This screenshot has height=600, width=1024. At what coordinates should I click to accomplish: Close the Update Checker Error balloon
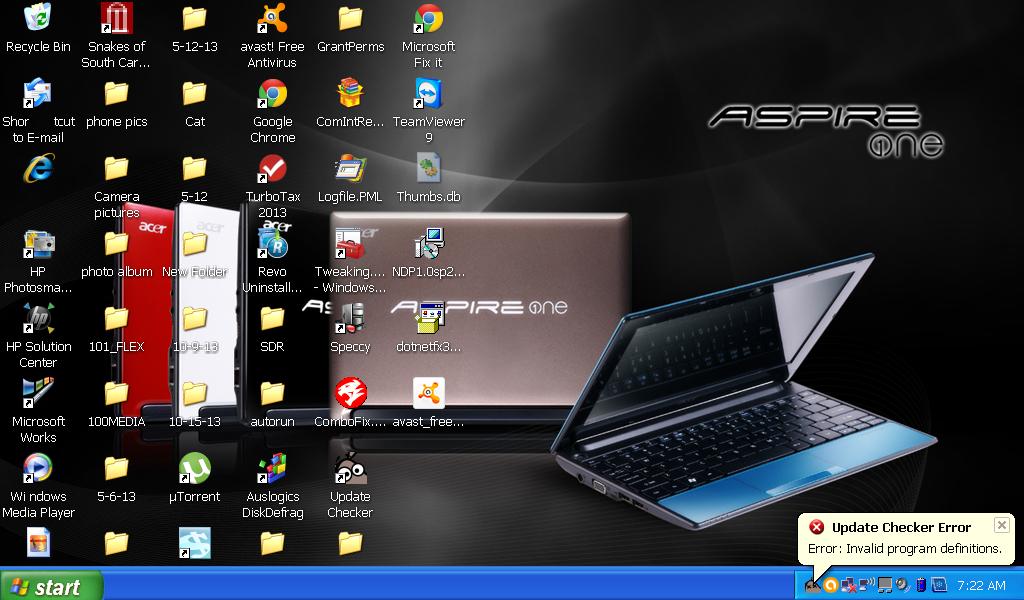coord(1001,524)
